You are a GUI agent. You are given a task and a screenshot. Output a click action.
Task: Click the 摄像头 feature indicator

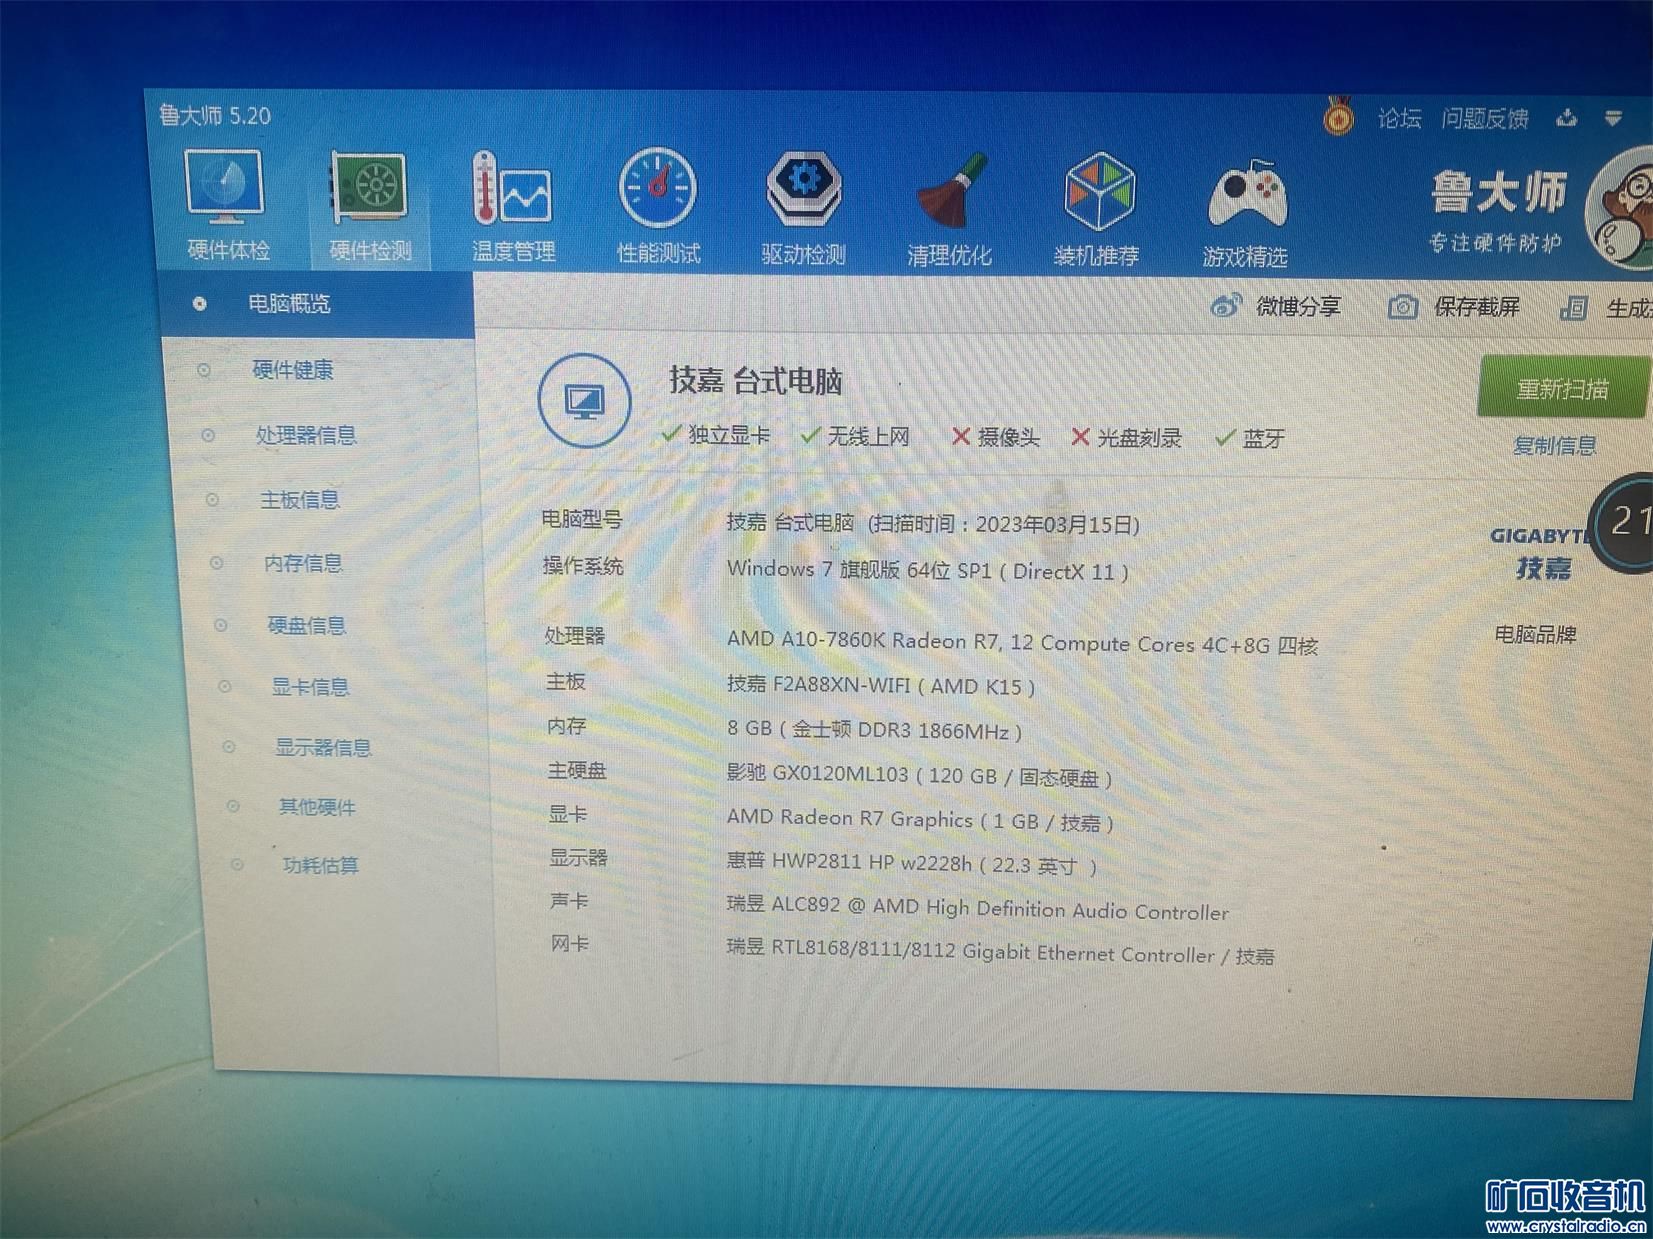[996, 437]
